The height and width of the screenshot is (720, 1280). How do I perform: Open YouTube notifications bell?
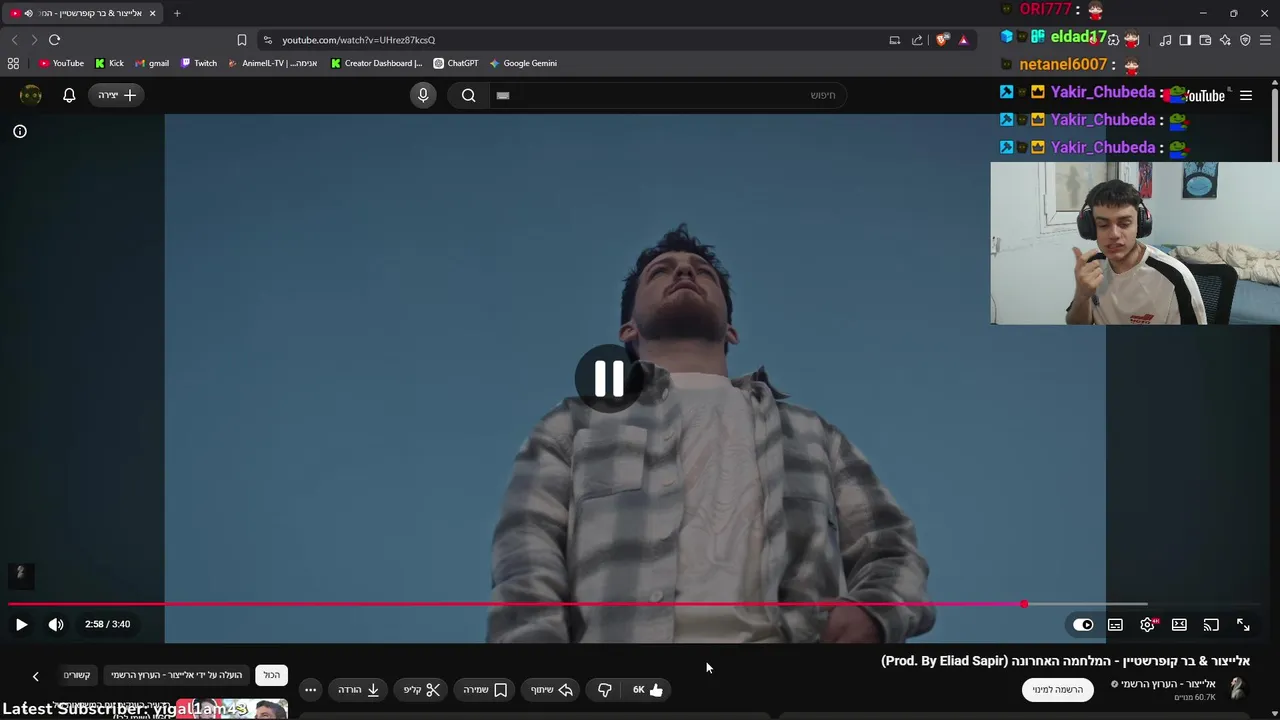[x=69, y=95]
